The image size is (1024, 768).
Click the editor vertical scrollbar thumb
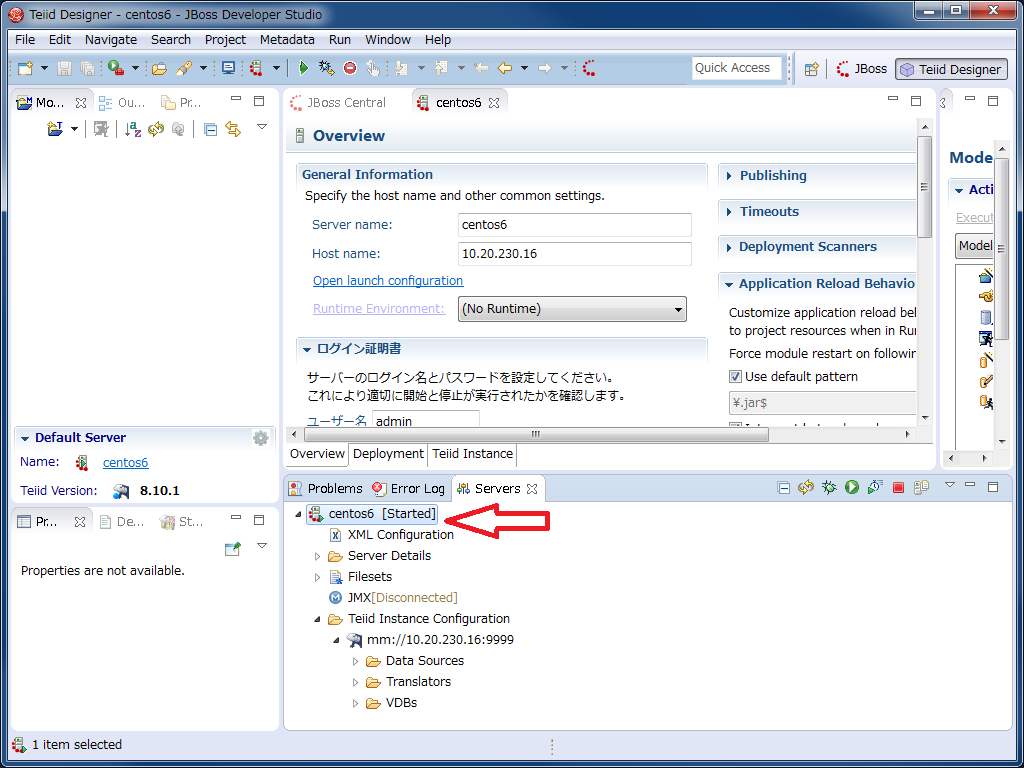(925, 187)
